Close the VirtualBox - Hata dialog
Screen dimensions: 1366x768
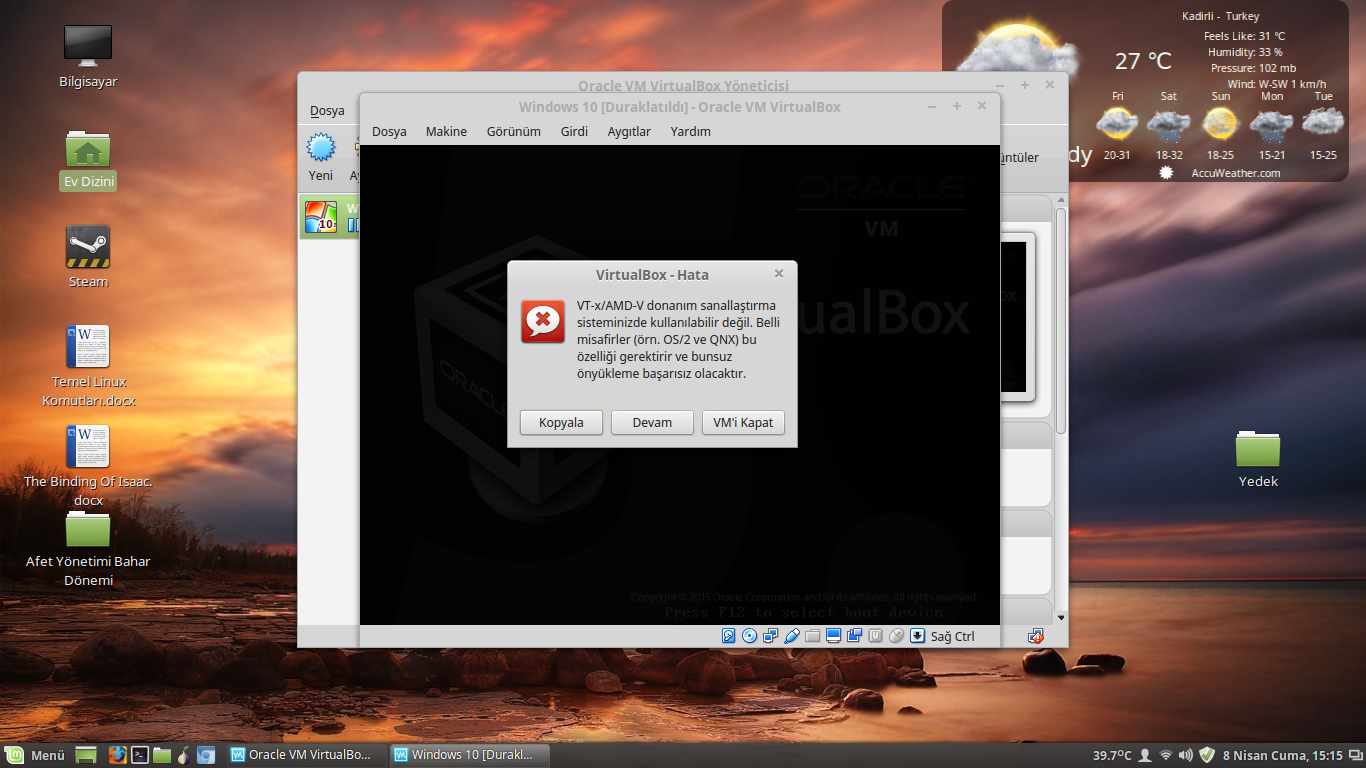[779, 273]
